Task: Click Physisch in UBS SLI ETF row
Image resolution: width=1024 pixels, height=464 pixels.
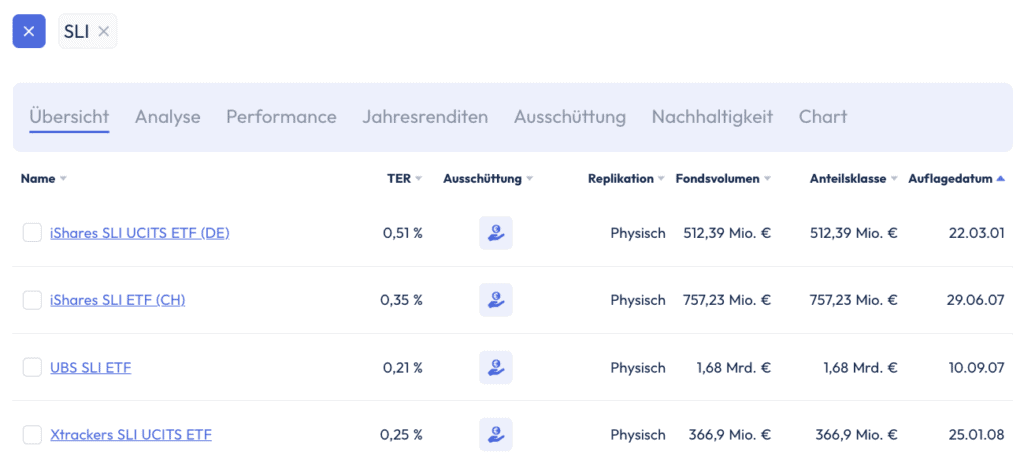Action: pyautogui.click(x=638, y=367)
